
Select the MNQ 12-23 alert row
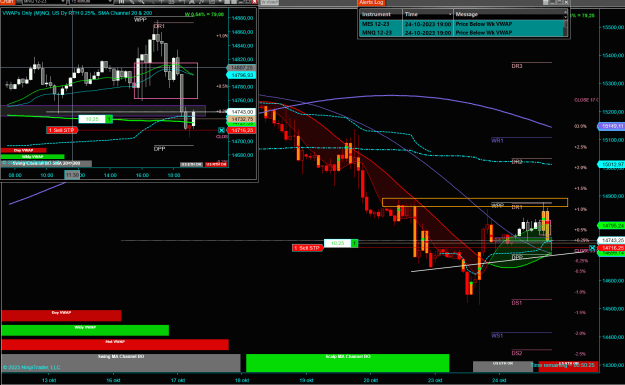click(x=462, y=33)
